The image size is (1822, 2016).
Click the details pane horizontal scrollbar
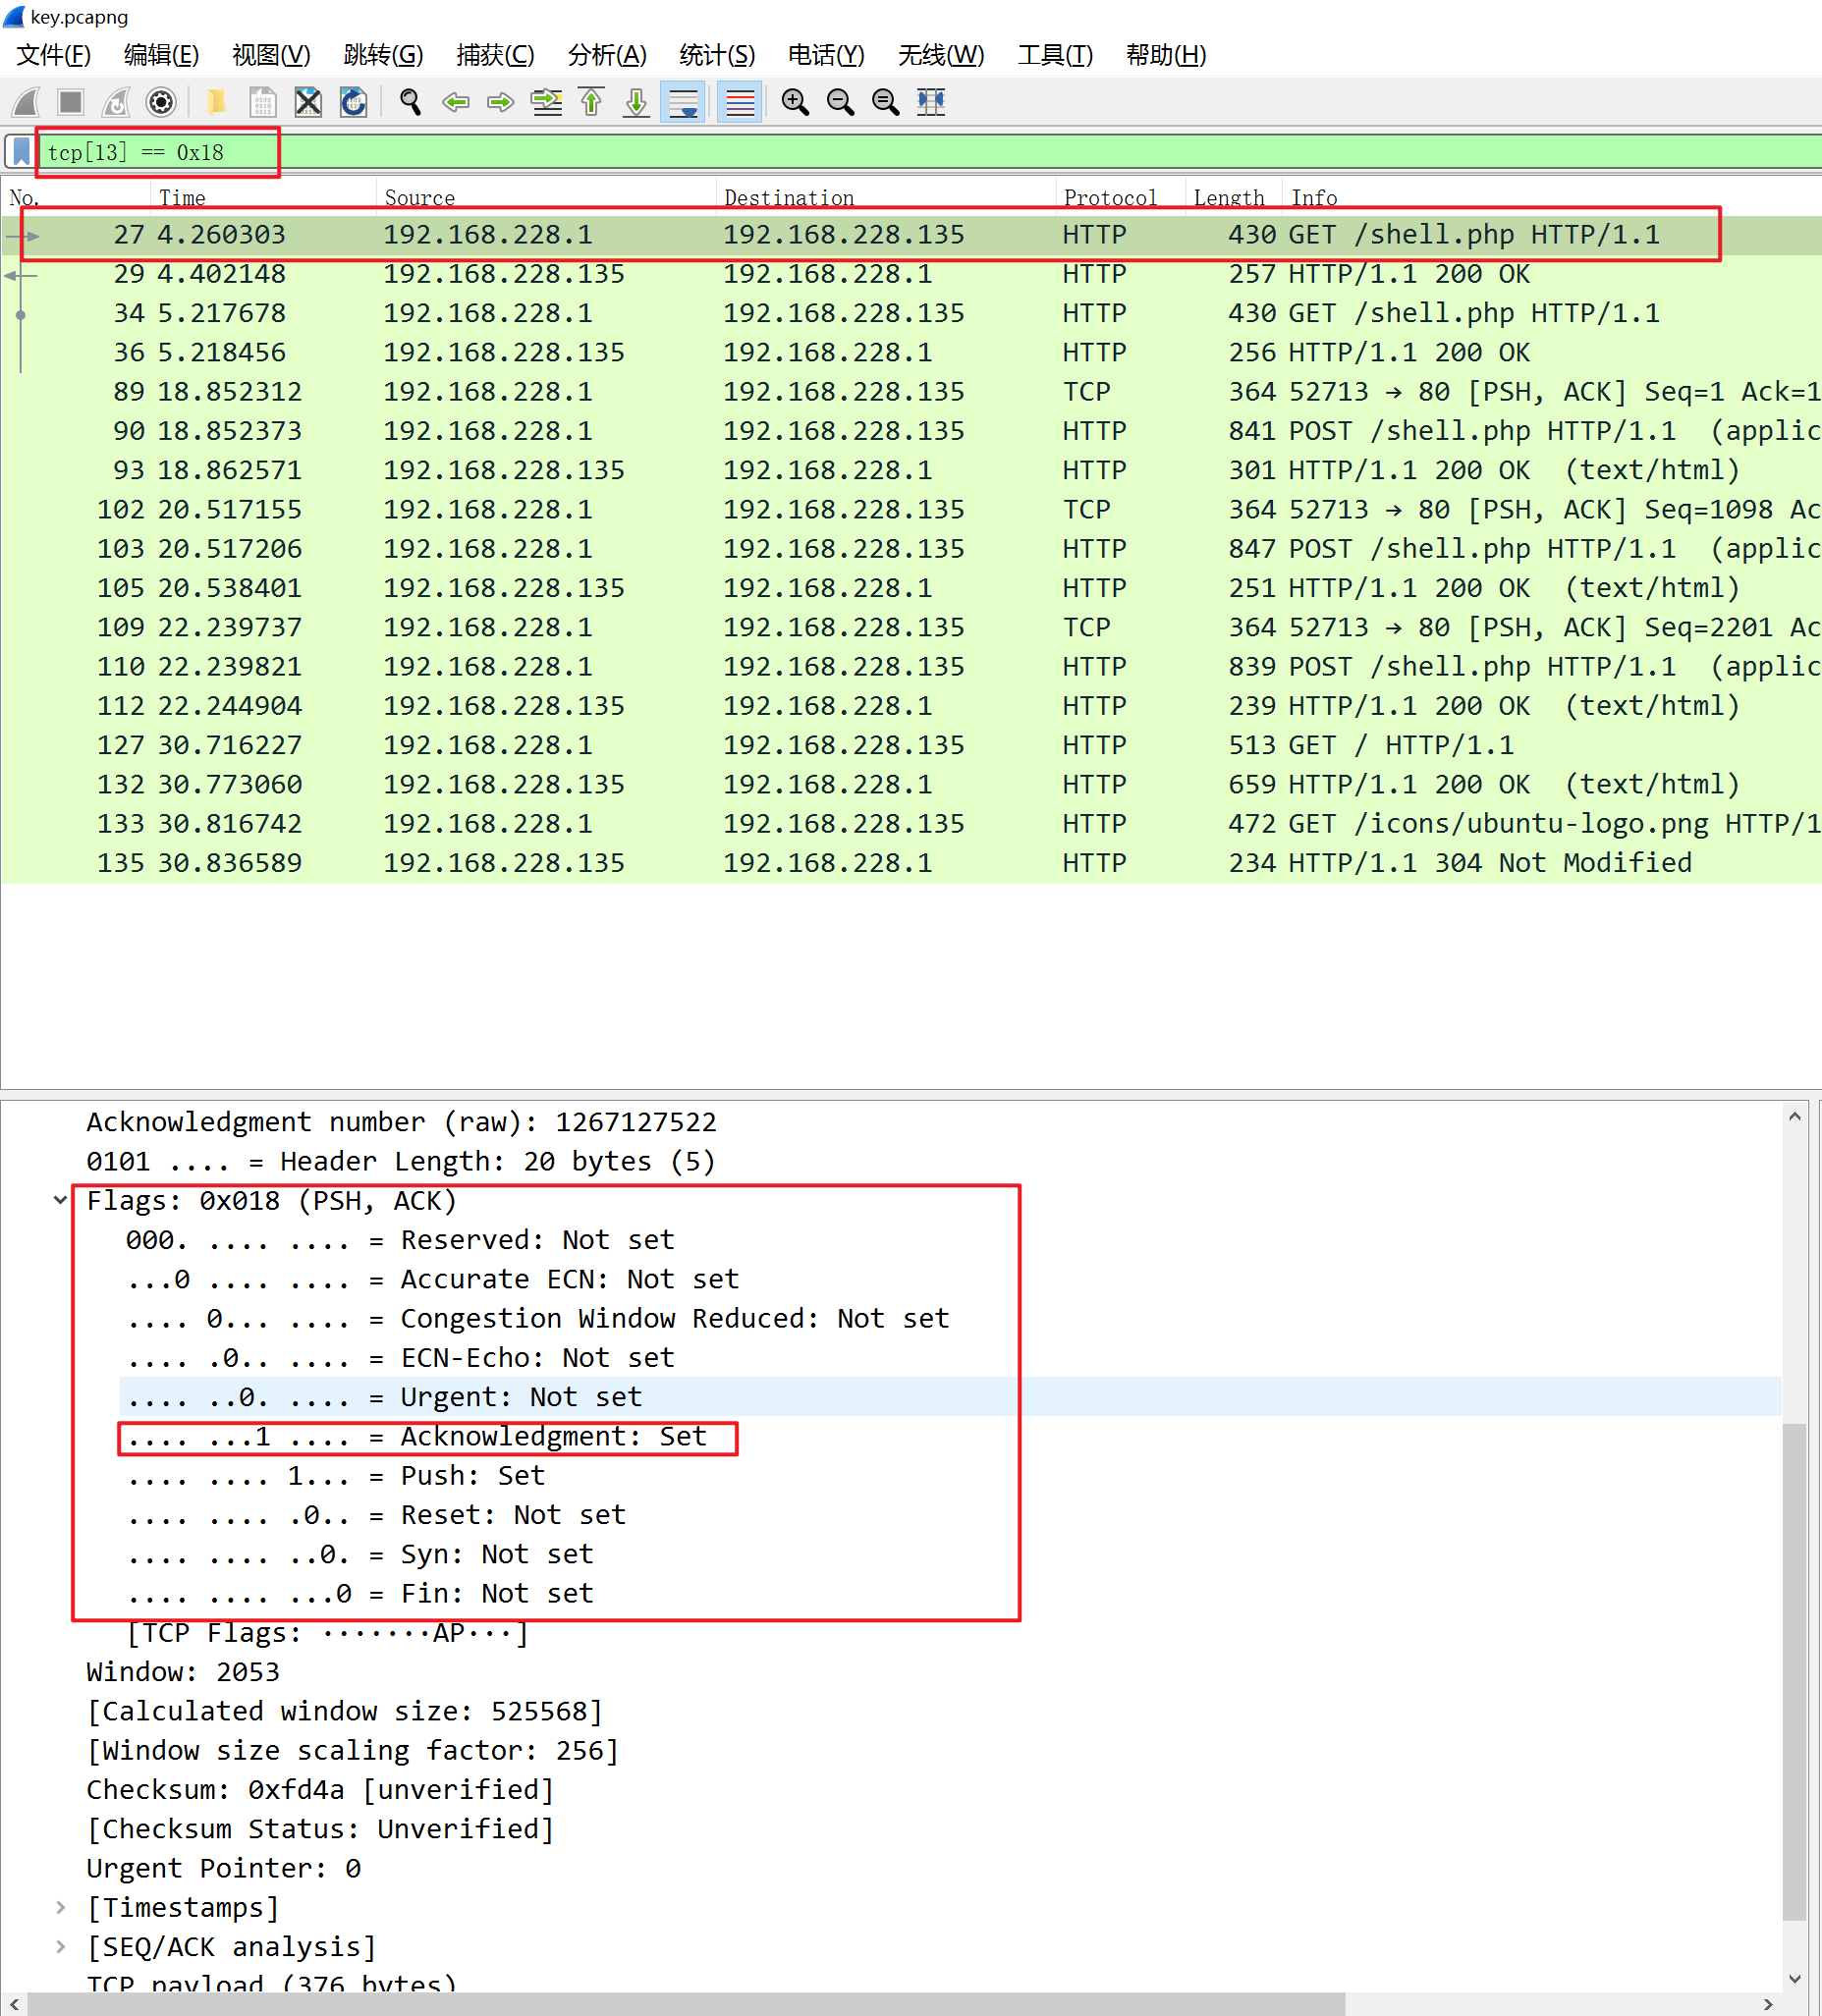point(686,2004)
